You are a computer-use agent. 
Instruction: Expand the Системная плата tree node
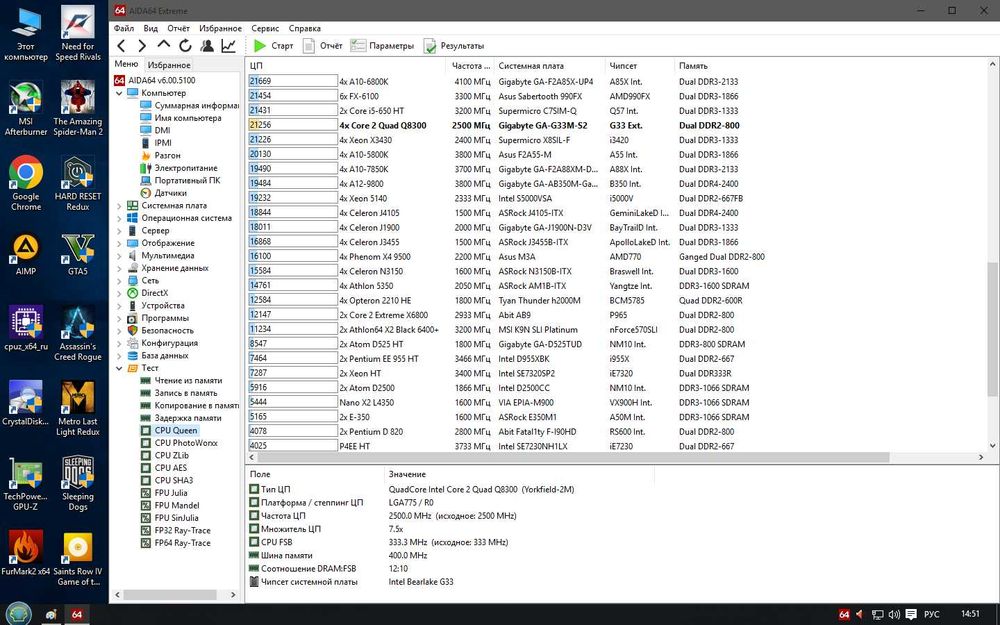[x=119, y=205]
